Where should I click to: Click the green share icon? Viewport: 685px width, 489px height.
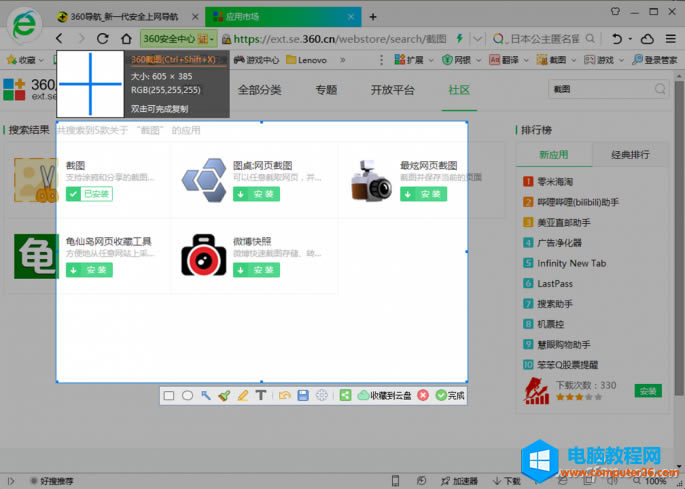click(x=345, y=396)
